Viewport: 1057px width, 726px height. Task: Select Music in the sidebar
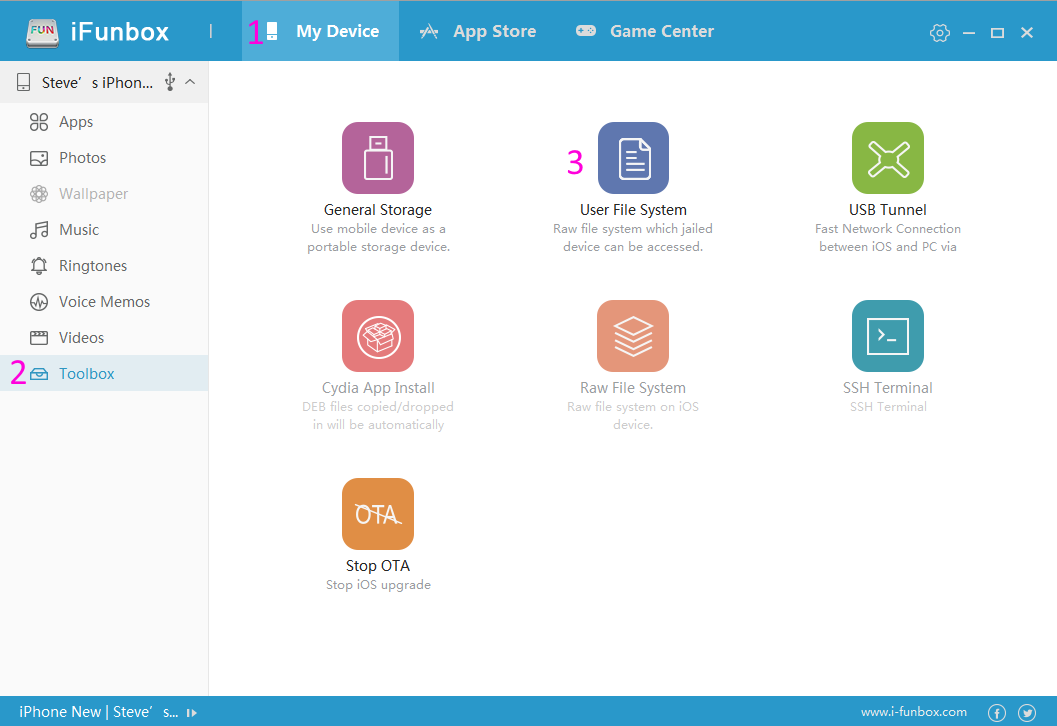(x=104, y=230)
